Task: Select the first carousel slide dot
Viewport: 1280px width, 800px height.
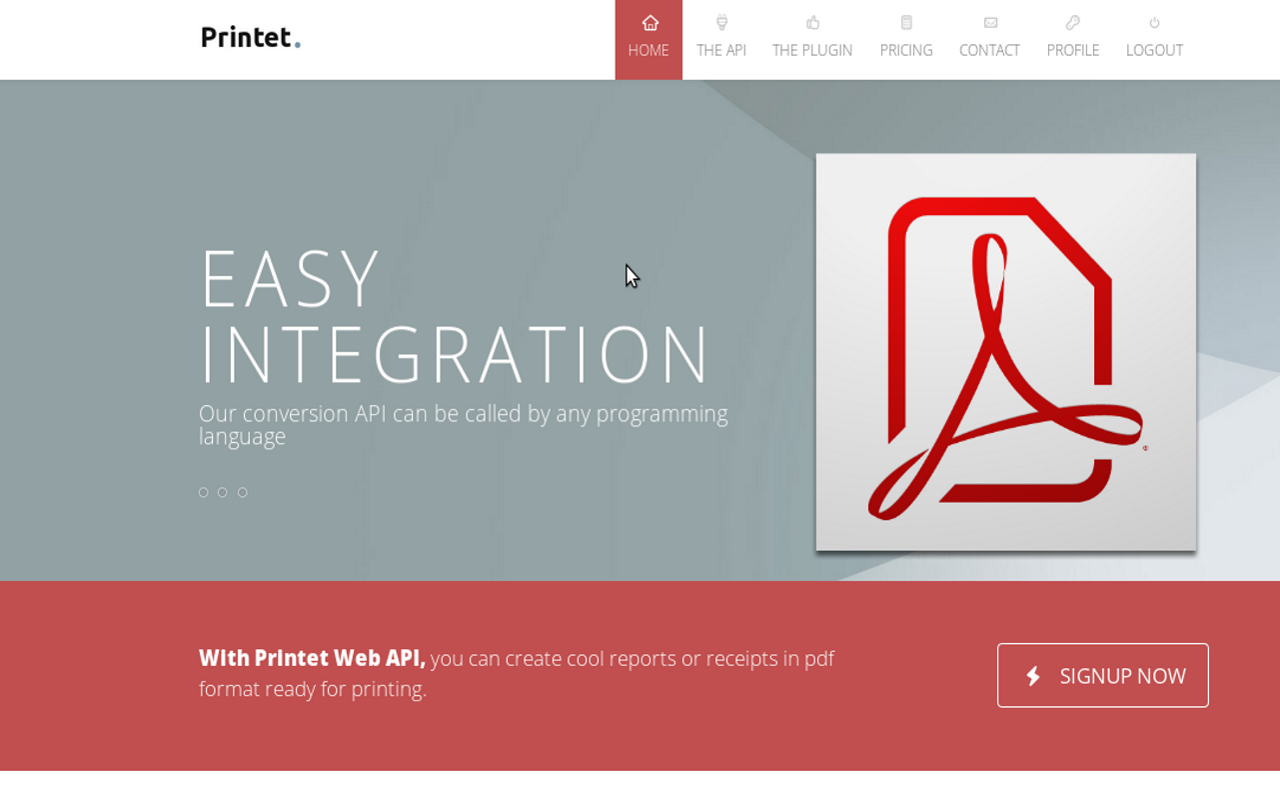Action: pyautogui.click(x=203, y=492)
